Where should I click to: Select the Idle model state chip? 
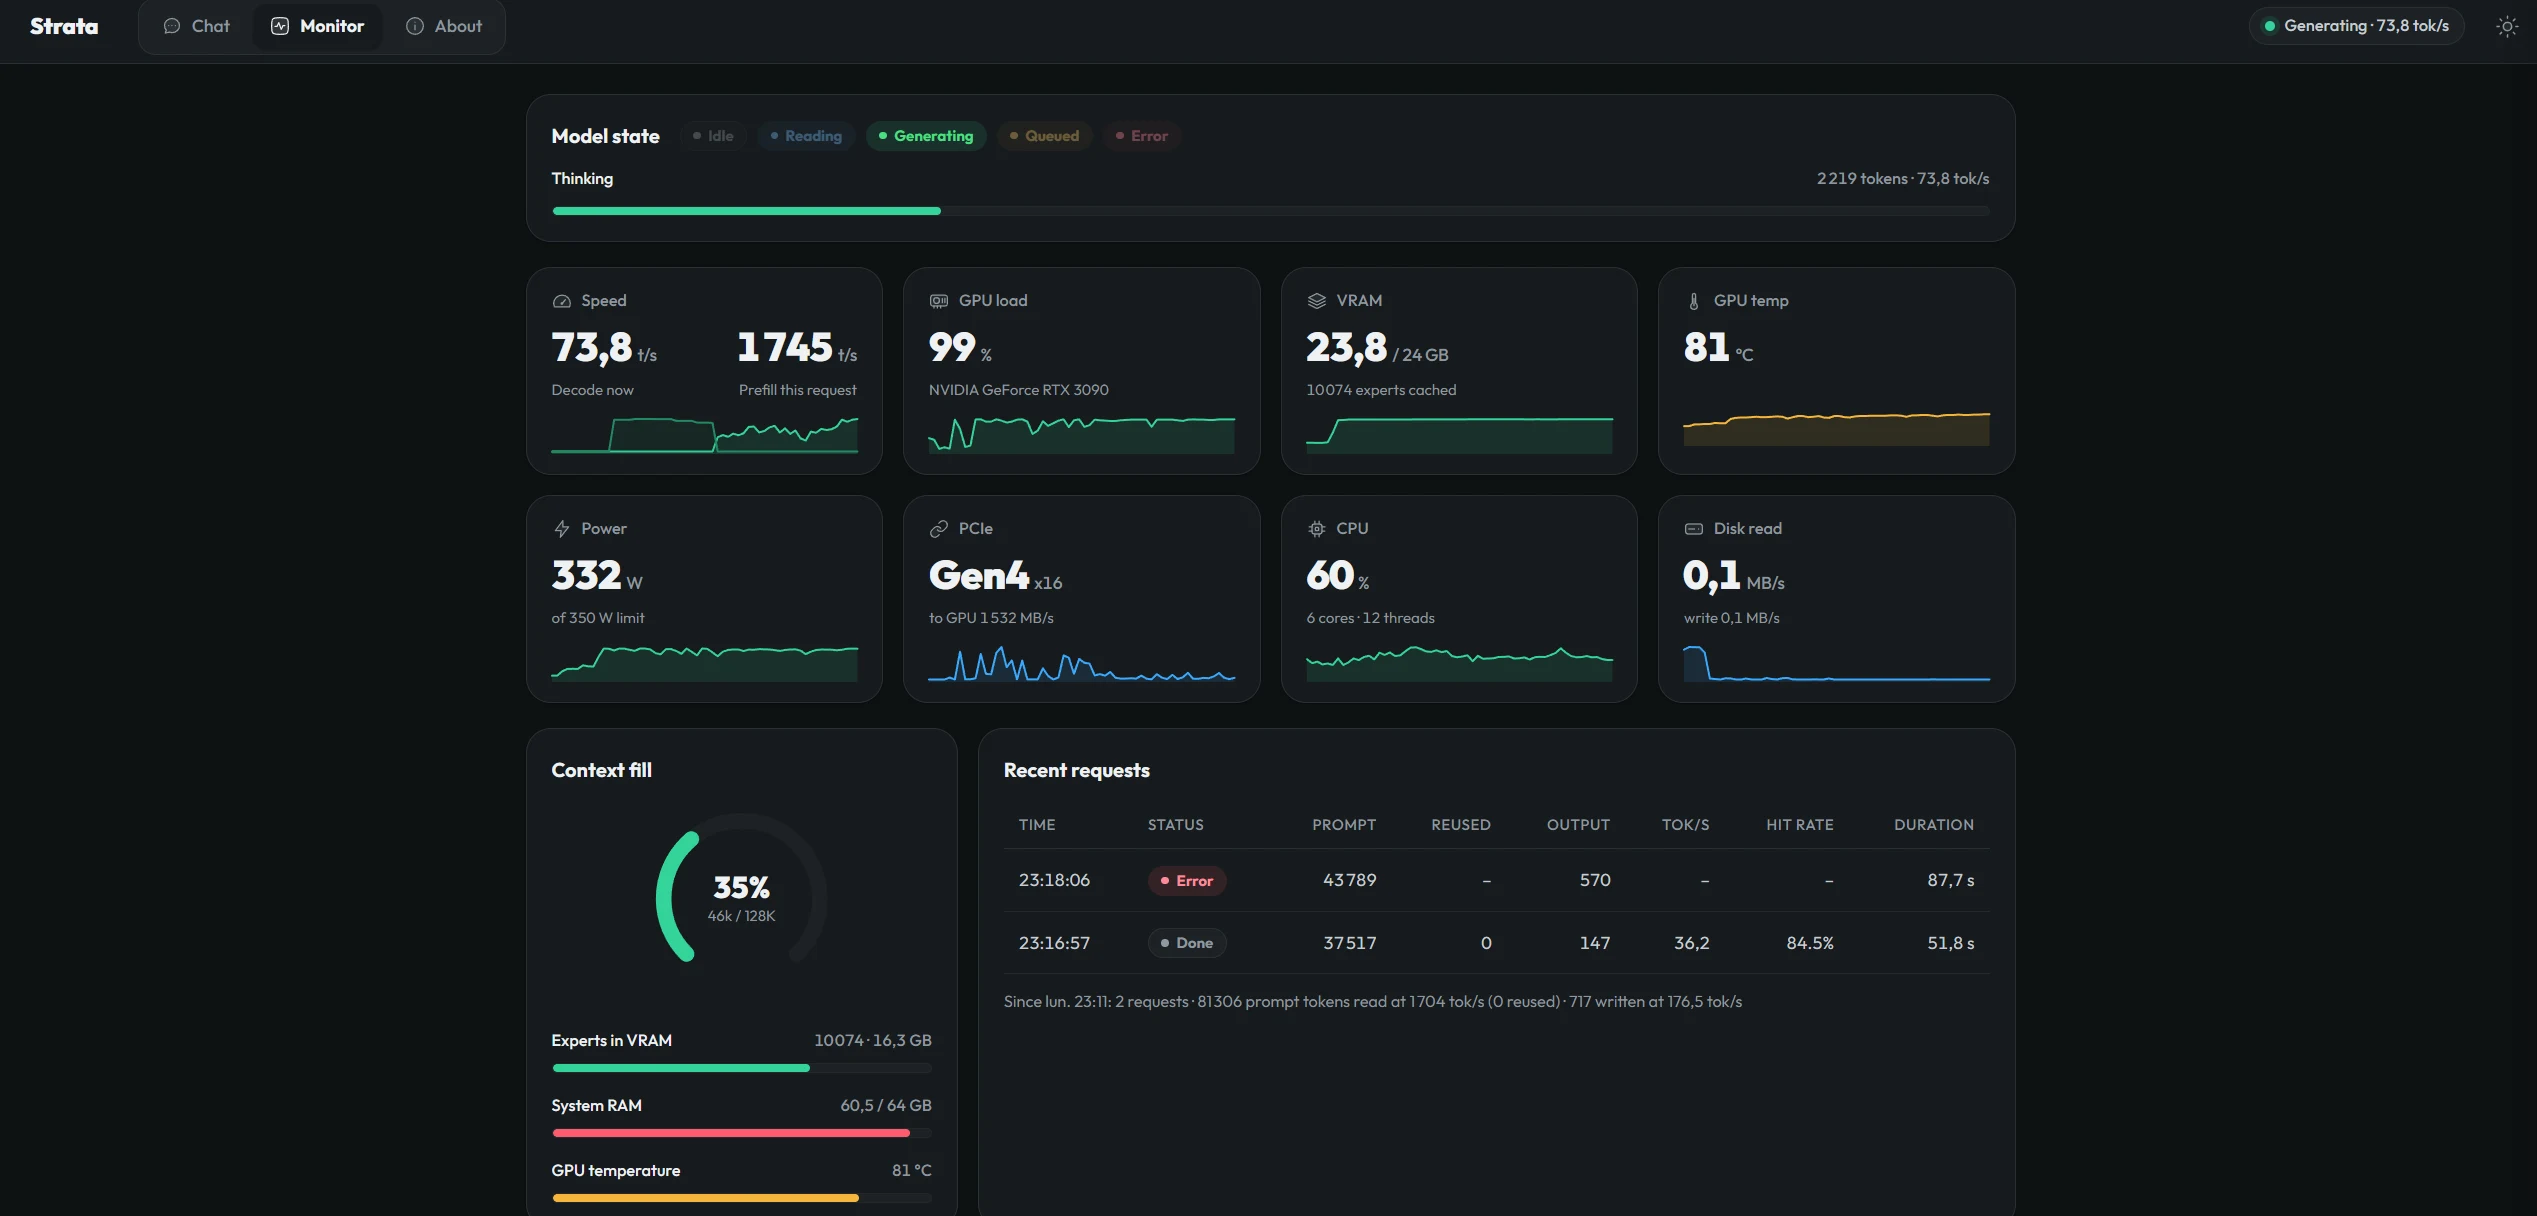point(713,136)
